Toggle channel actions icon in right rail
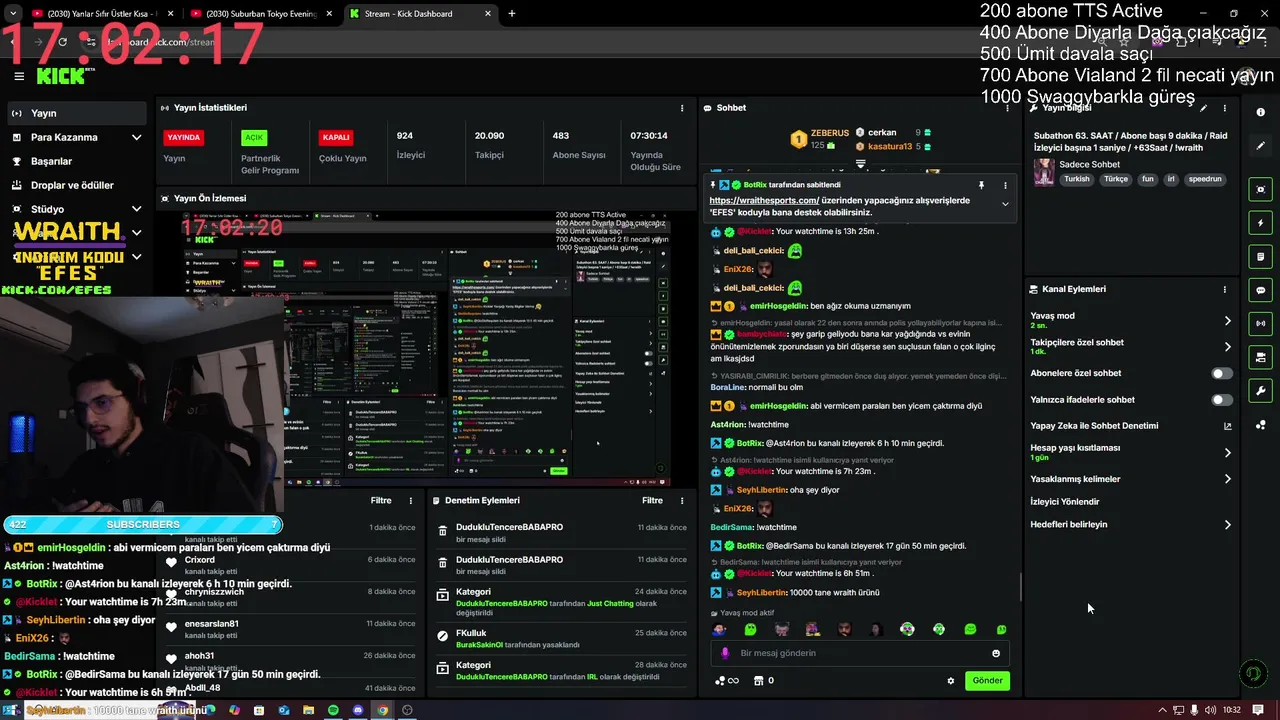Screen dimensions: 1280x720 [x=1261, y=357]
